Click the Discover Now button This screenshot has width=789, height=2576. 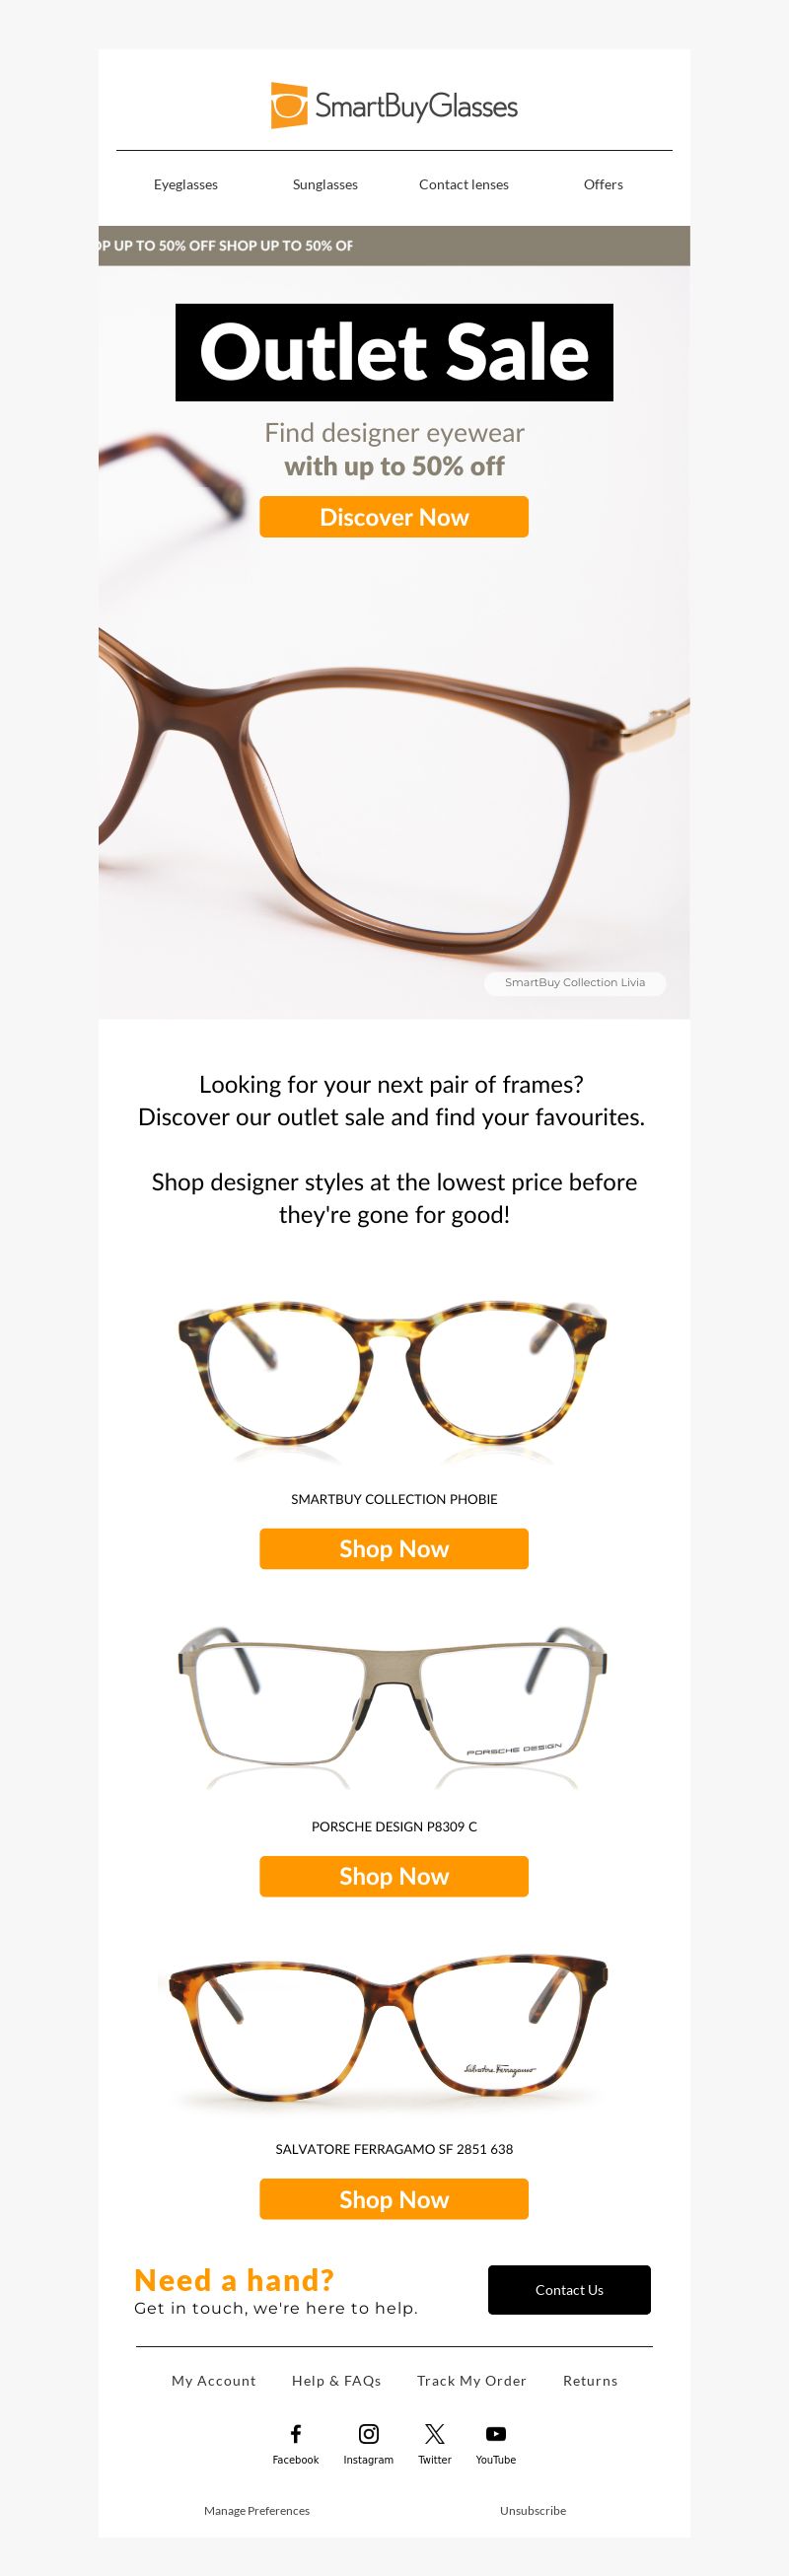[x=394, y=517]
